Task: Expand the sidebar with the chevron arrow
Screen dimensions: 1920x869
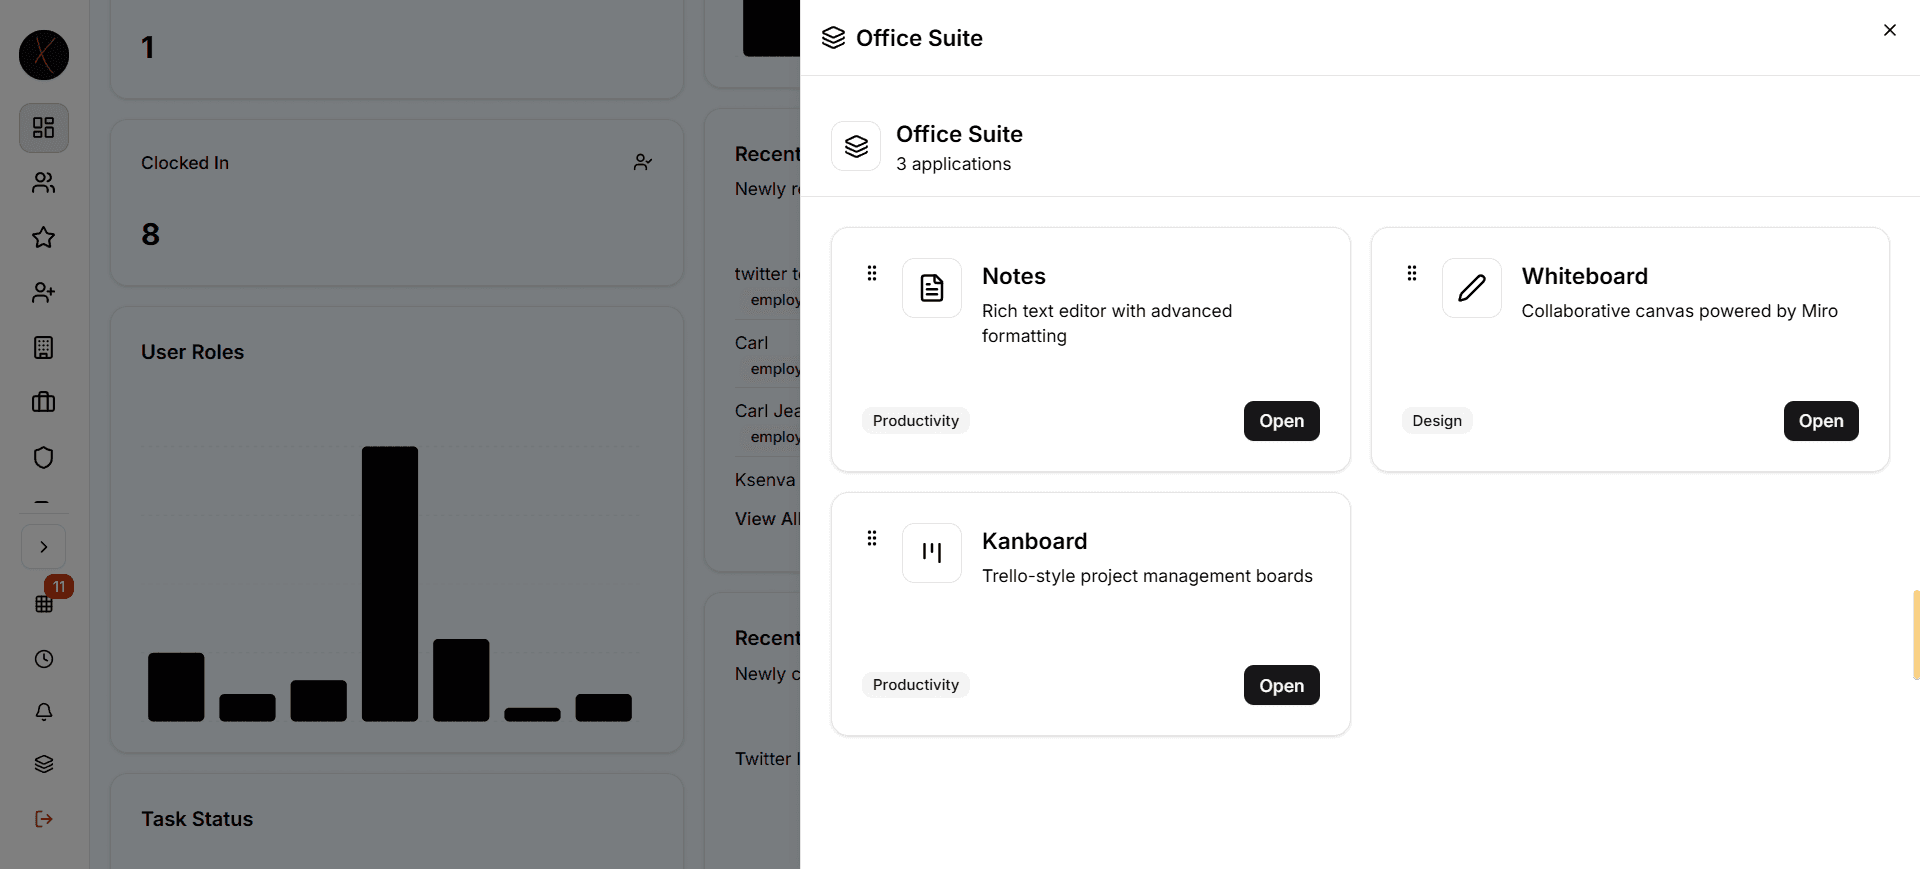Action: click(44, 547)
